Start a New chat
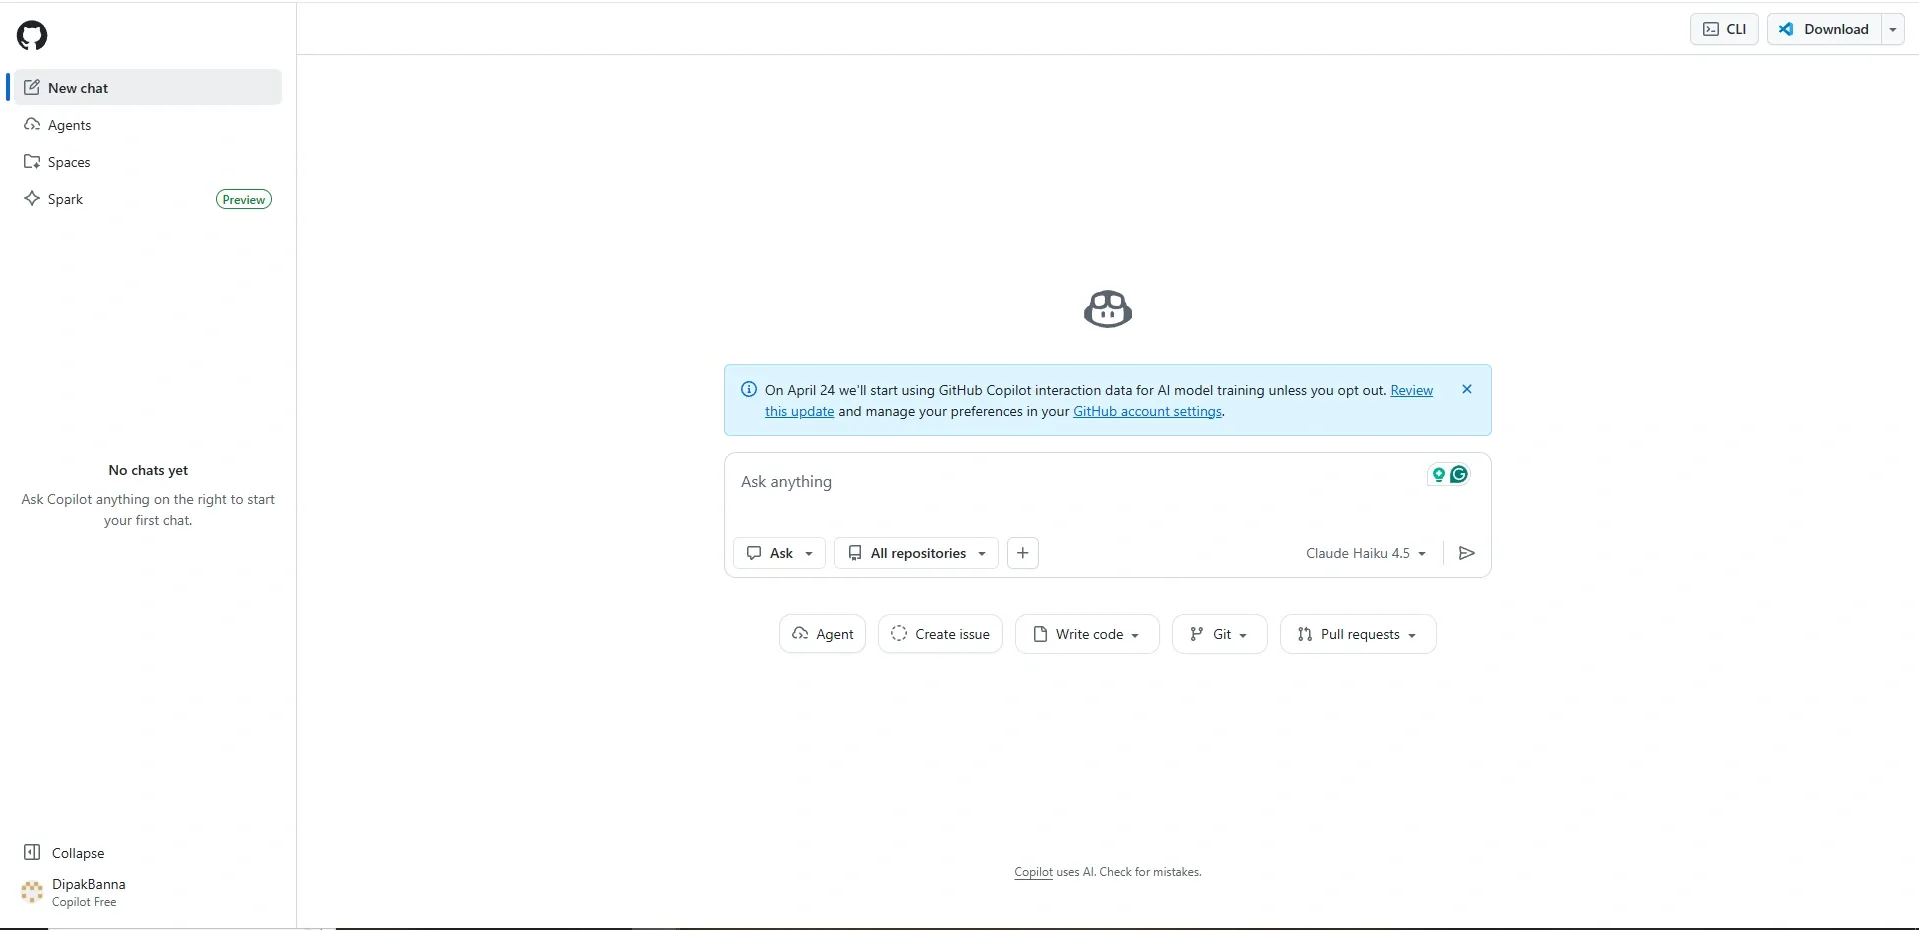 pyautogui.click(x=78, y=88)
